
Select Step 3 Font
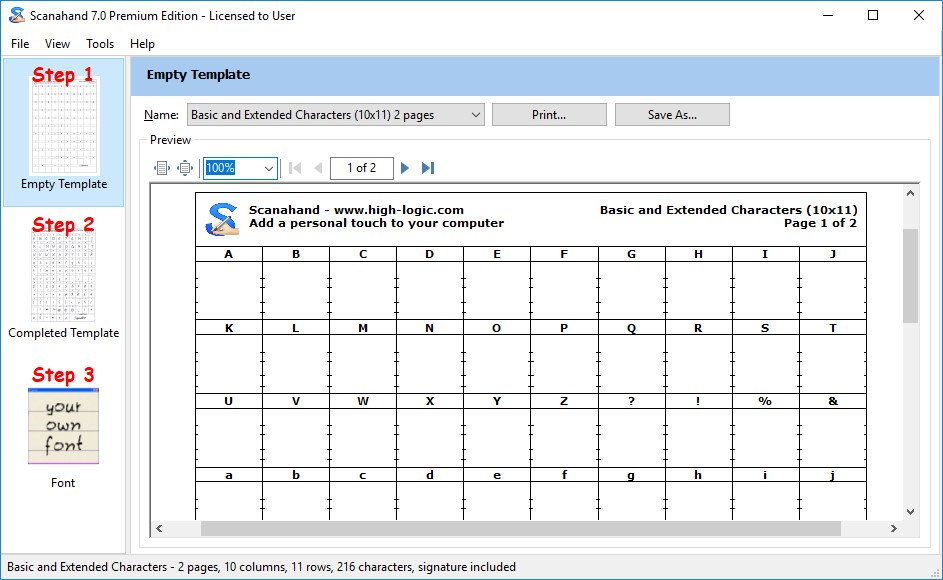pyautogui.click(x=63, y=427)
